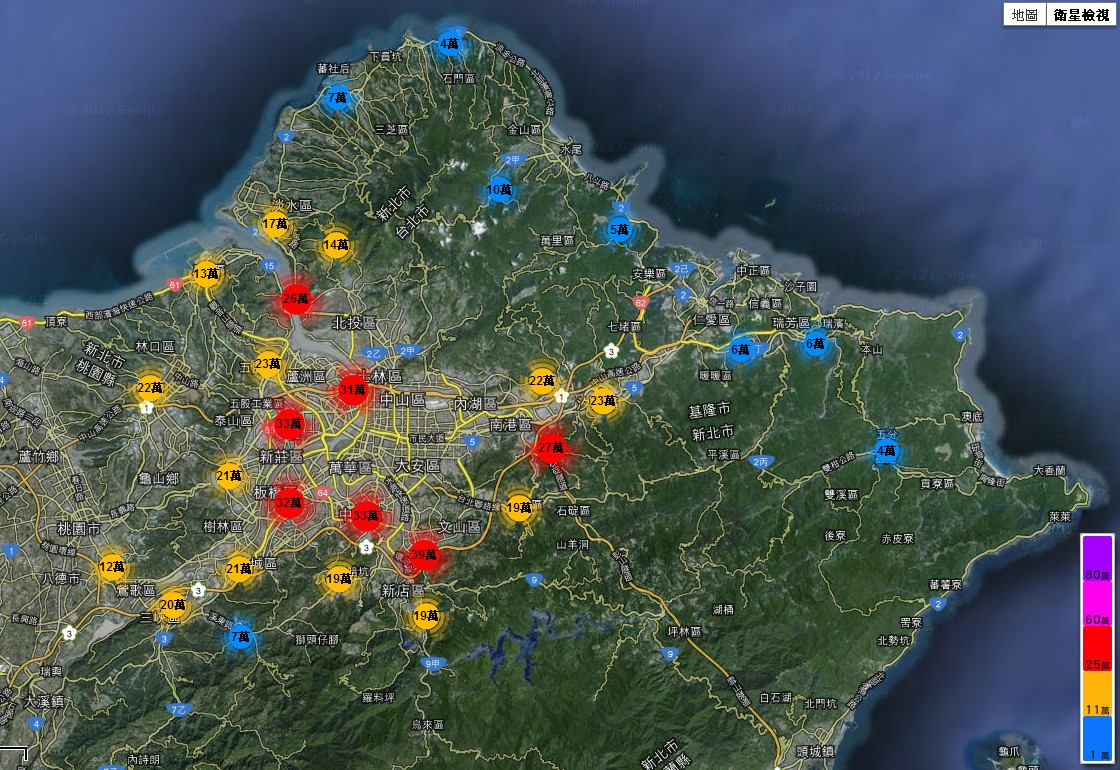Open the blue 4萬 marker near 貢寮區
Viewport: 1120px width, 770px height.
[x=886, y=451]
